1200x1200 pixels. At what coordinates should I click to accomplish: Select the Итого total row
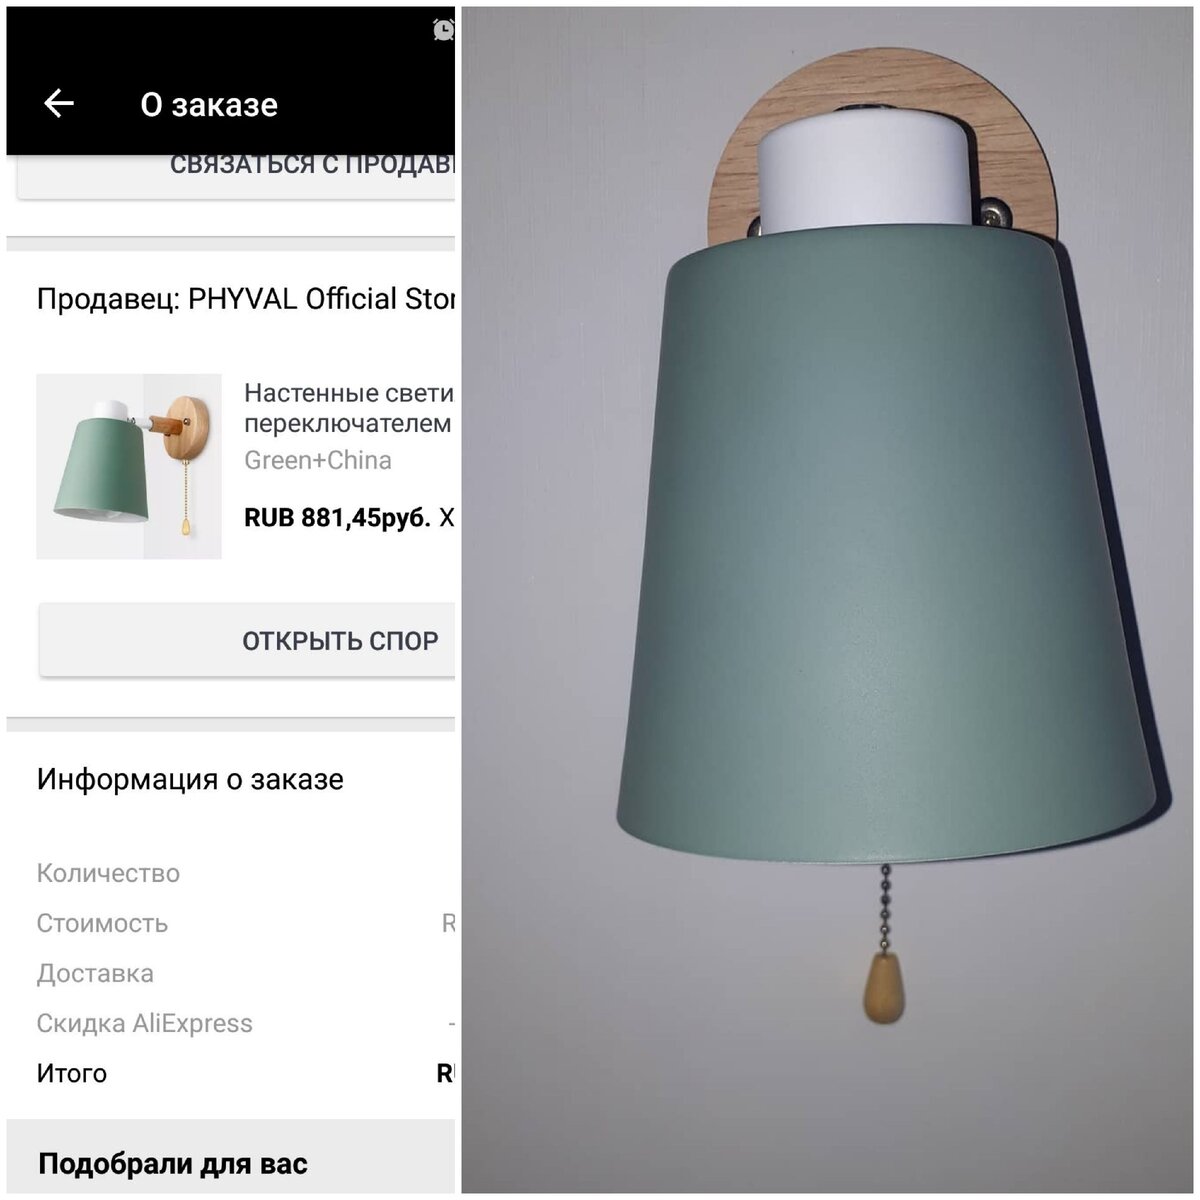pos(246,1073)
